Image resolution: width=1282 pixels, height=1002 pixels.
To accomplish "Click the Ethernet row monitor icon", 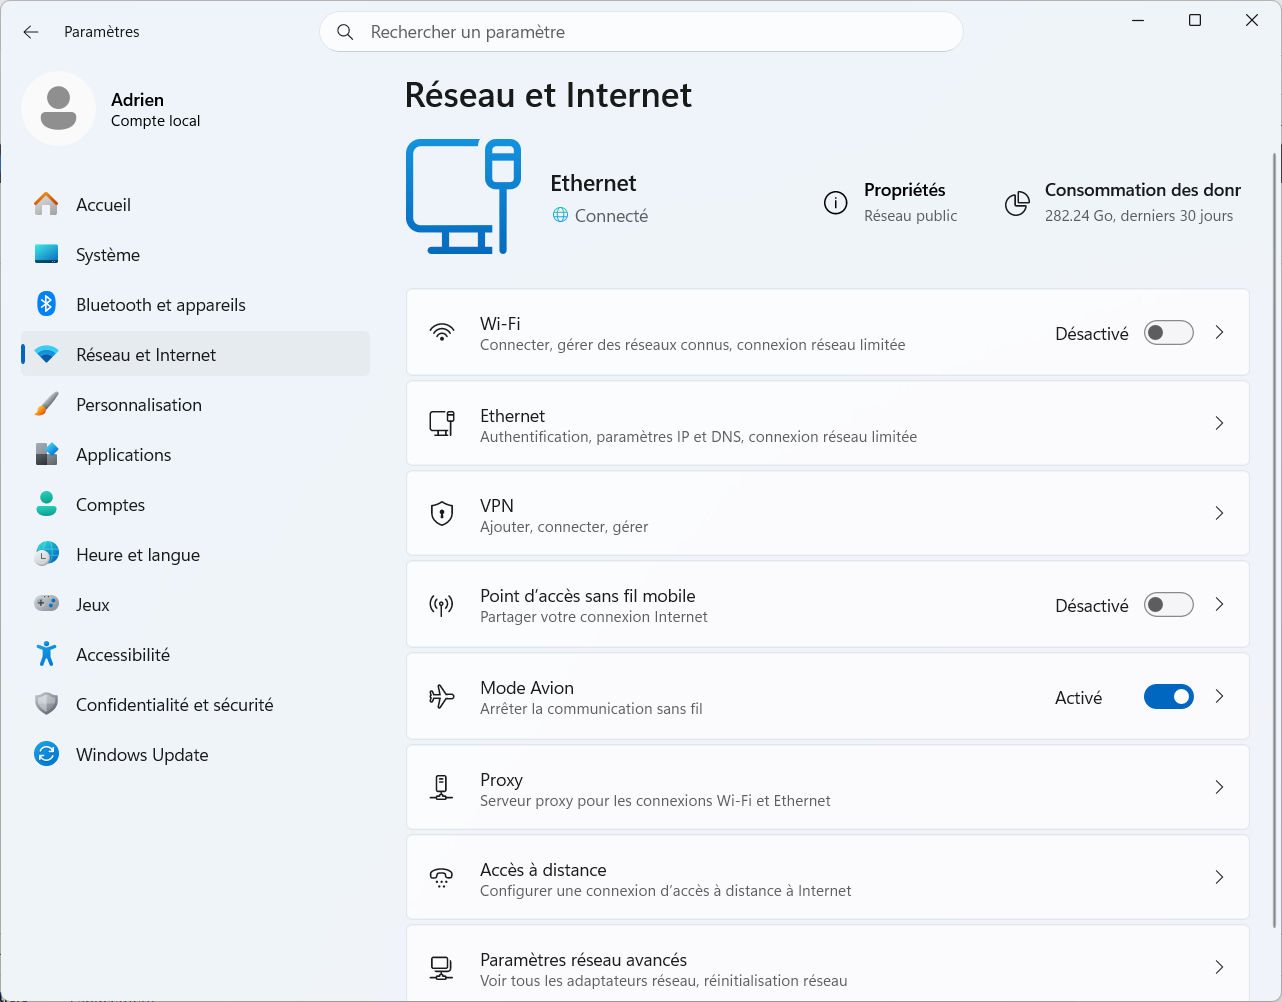I will 442,423.
